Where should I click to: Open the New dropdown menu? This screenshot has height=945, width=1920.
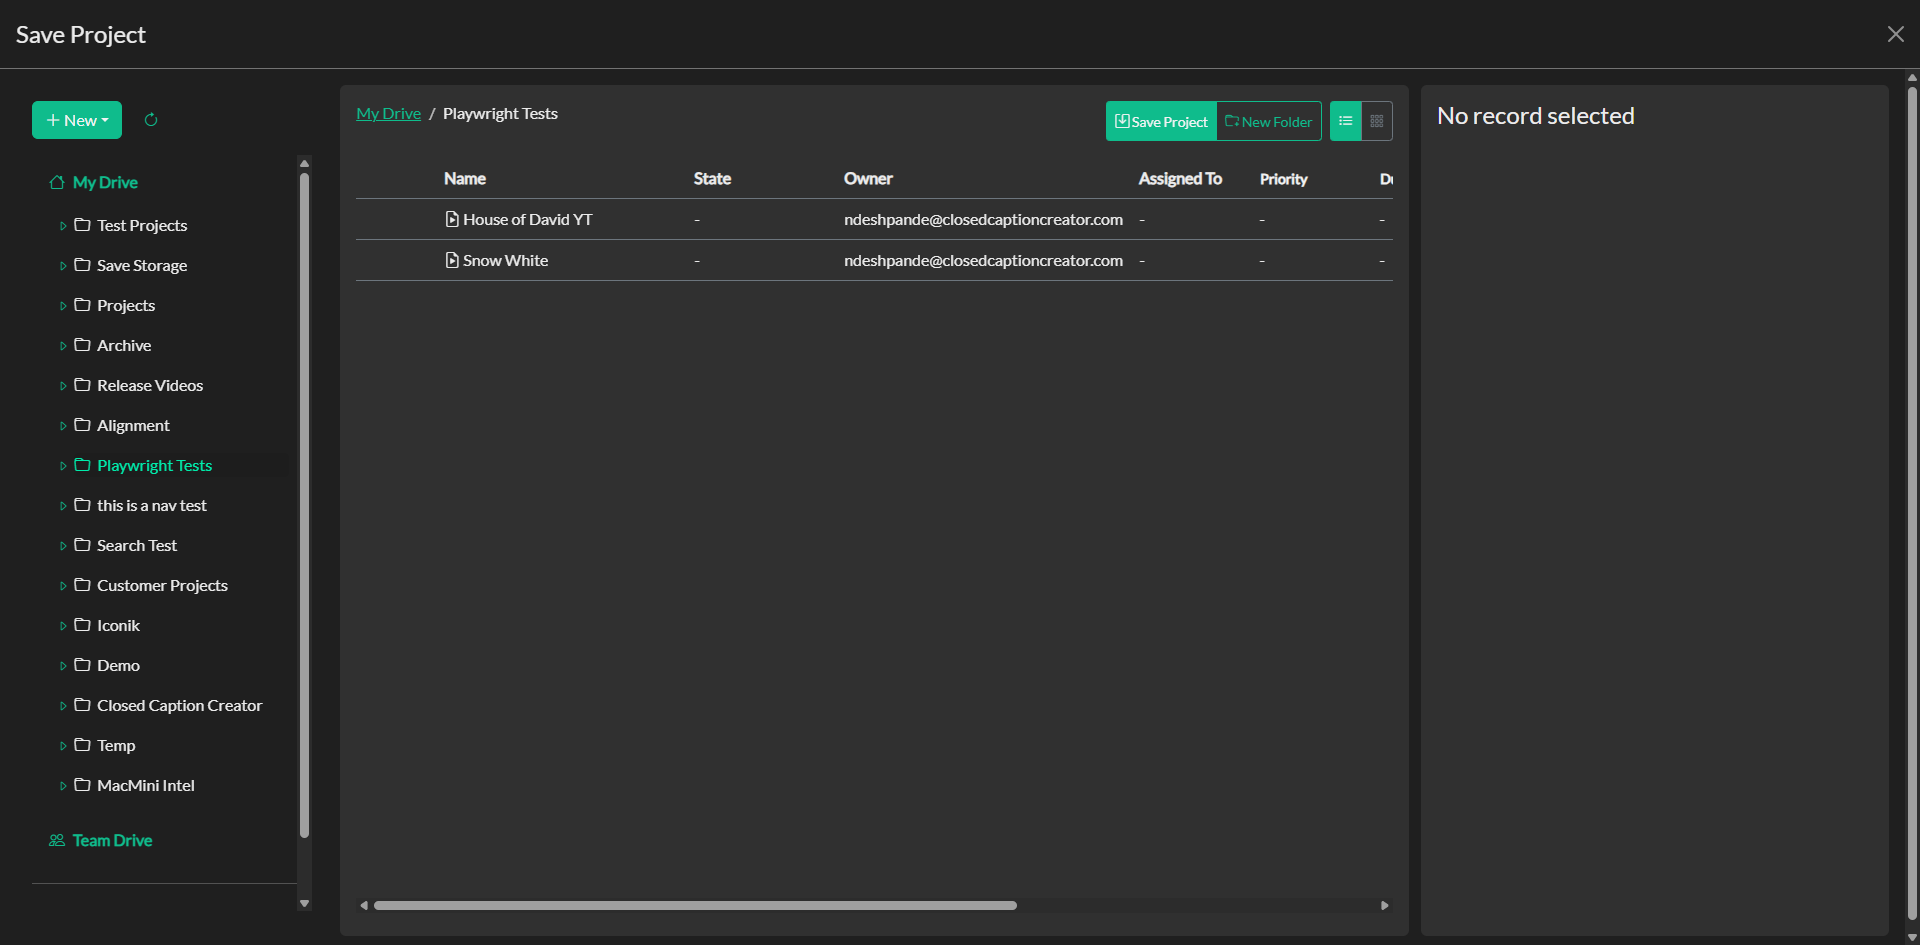coord(77,120)
